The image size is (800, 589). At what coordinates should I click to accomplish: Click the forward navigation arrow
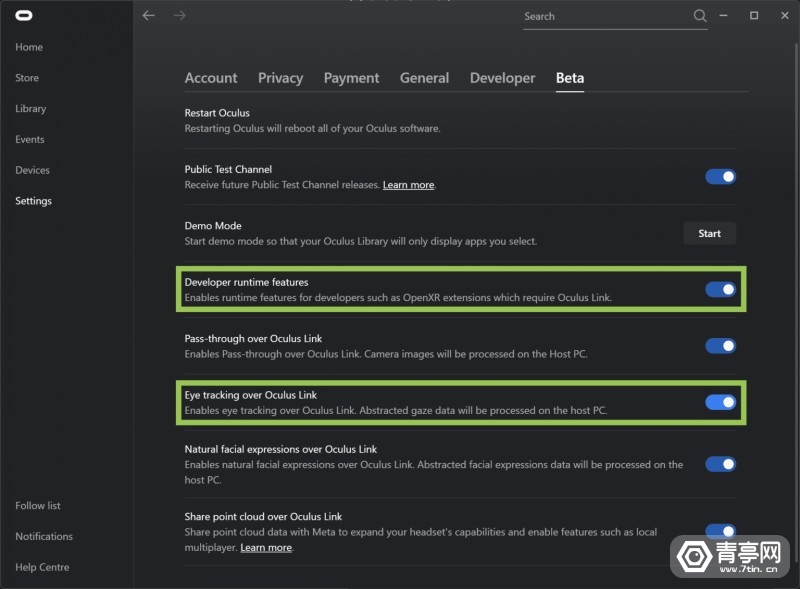point(180,16)
